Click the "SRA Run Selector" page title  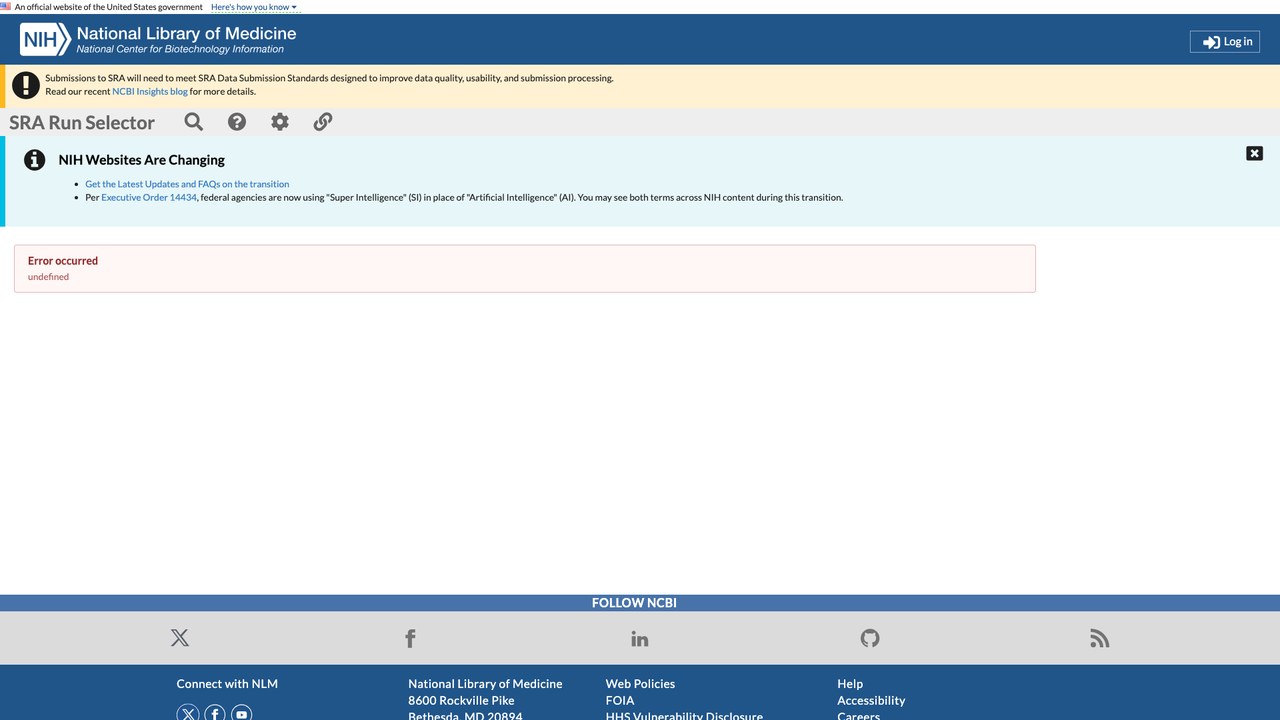pyautogui.click(x=82, y=123)
